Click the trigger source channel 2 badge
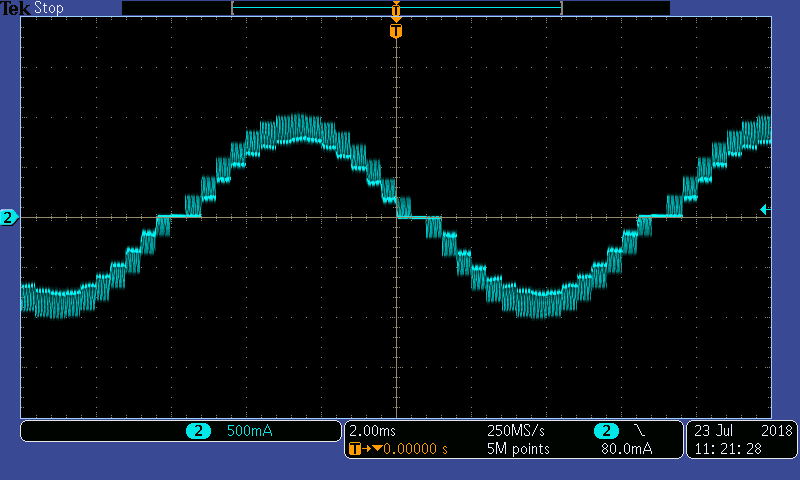The width and height of the screenshot is (800, 480). (605, 431)
